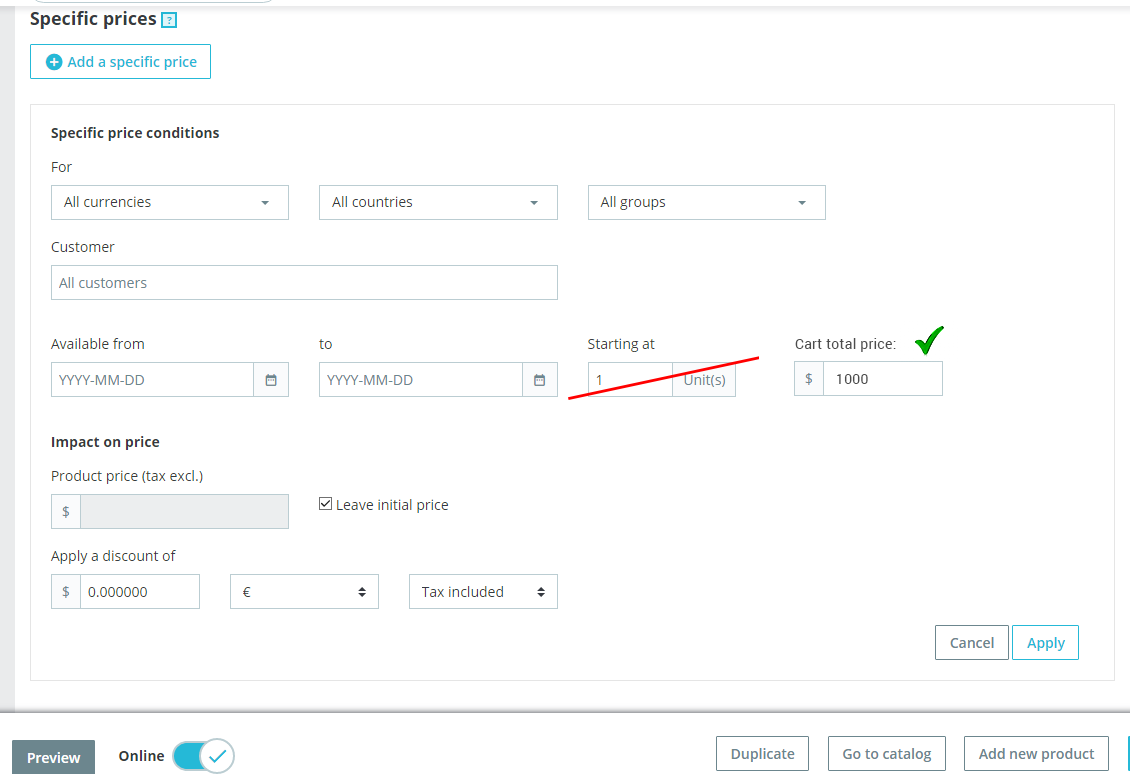Expand the All currencies dropdown

(x=169, y=203)
